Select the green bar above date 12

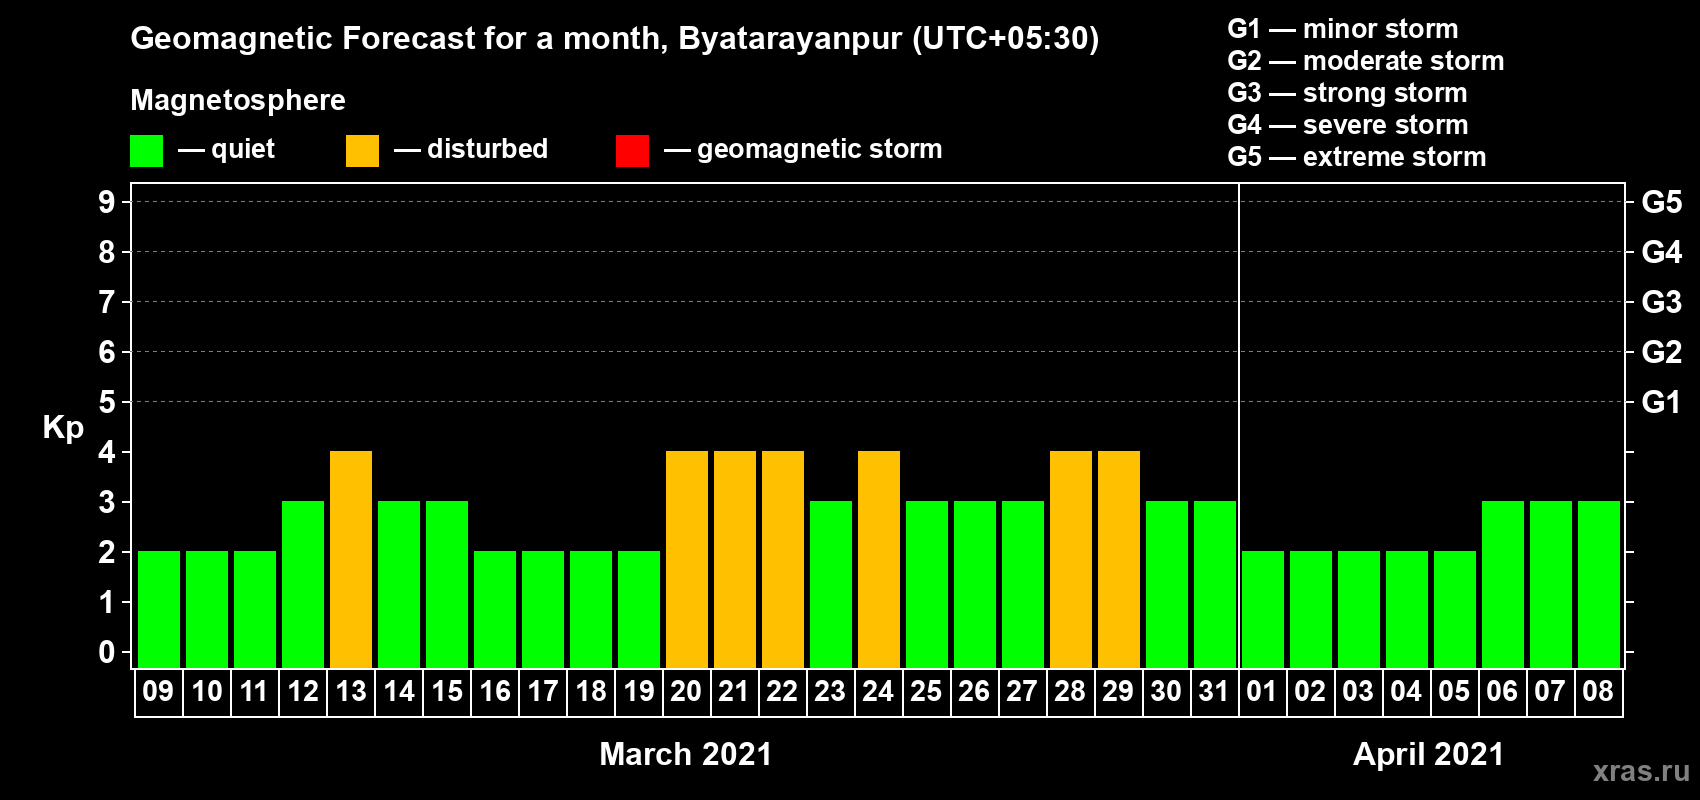pos(303,584)
